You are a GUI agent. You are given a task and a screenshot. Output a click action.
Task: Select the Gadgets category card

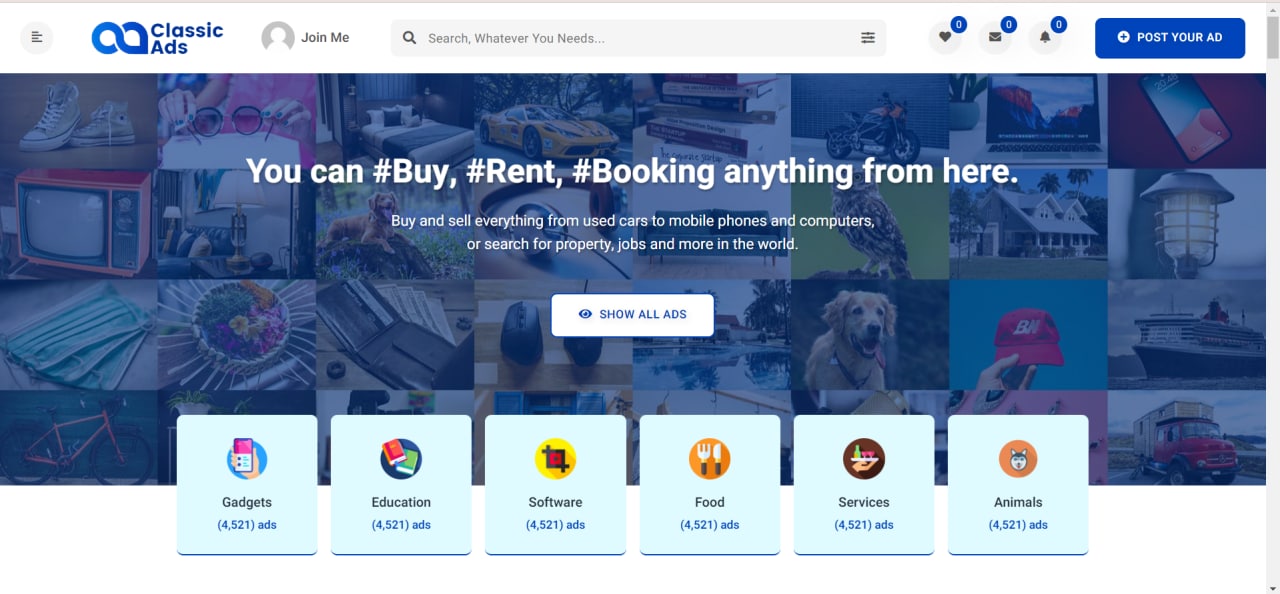coord(247,485)
